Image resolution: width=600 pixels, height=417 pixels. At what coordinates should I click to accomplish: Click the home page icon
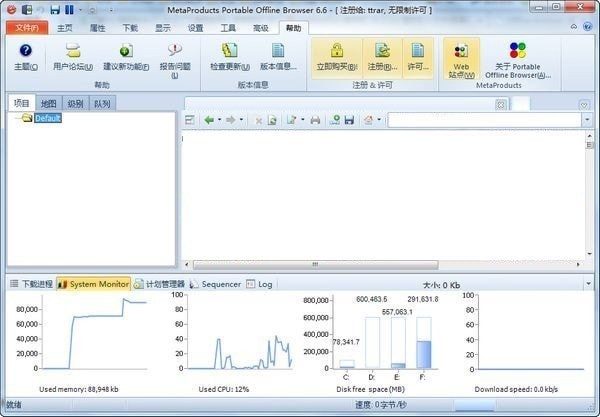pyautogui.click(x=368, y=120)
